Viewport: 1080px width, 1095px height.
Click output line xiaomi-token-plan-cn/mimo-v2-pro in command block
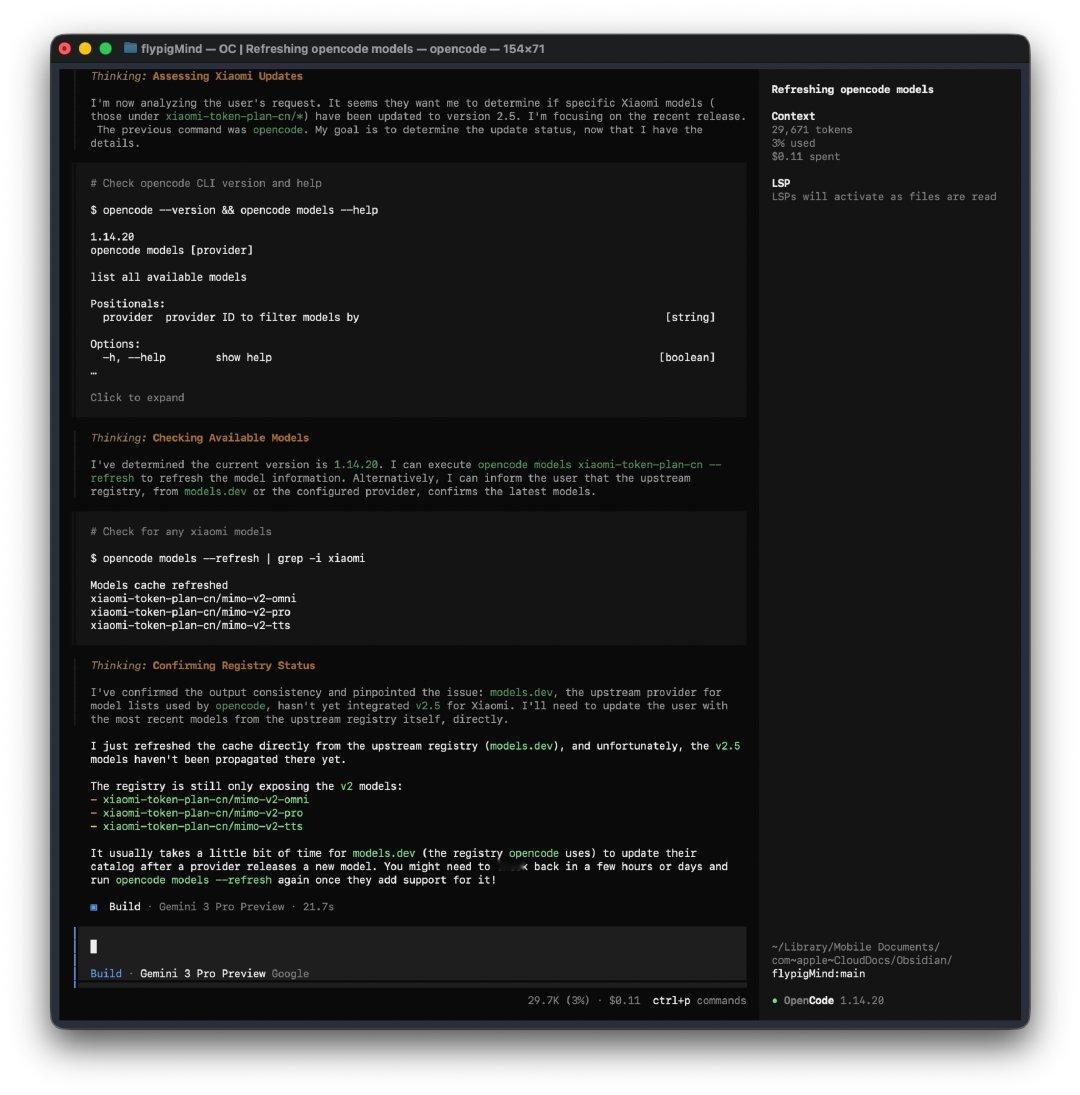pos(191,612)
